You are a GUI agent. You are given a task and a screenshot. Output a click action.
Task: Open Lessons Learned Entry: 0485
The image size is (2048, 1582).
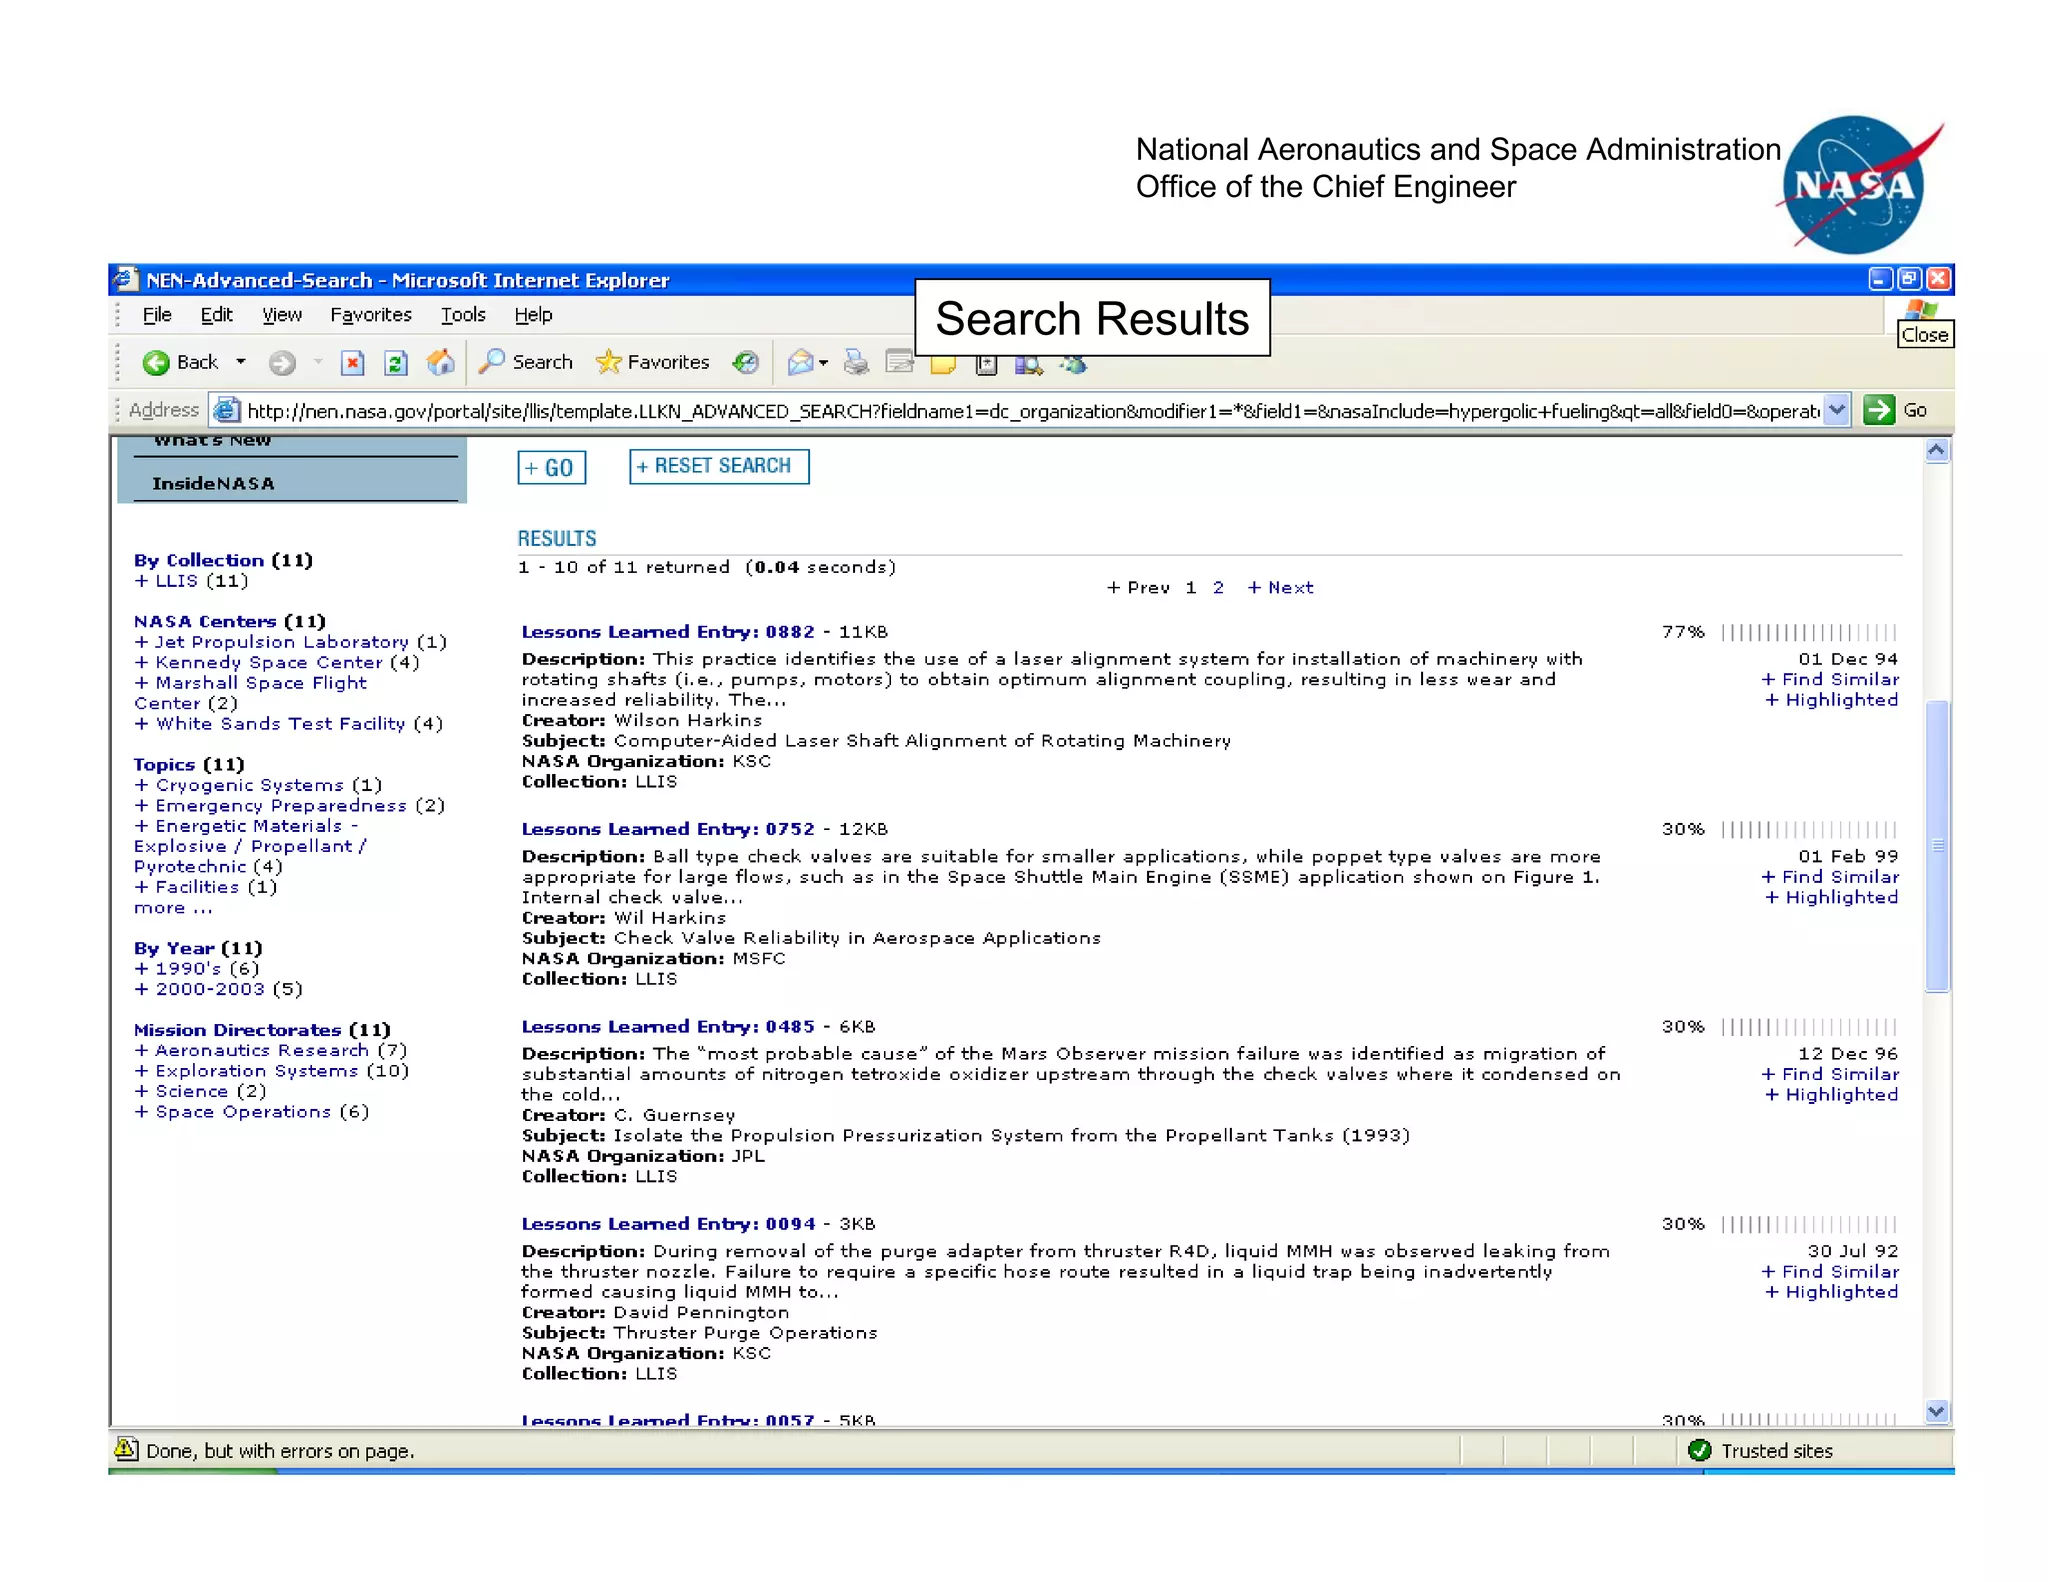coord(668,1027)
